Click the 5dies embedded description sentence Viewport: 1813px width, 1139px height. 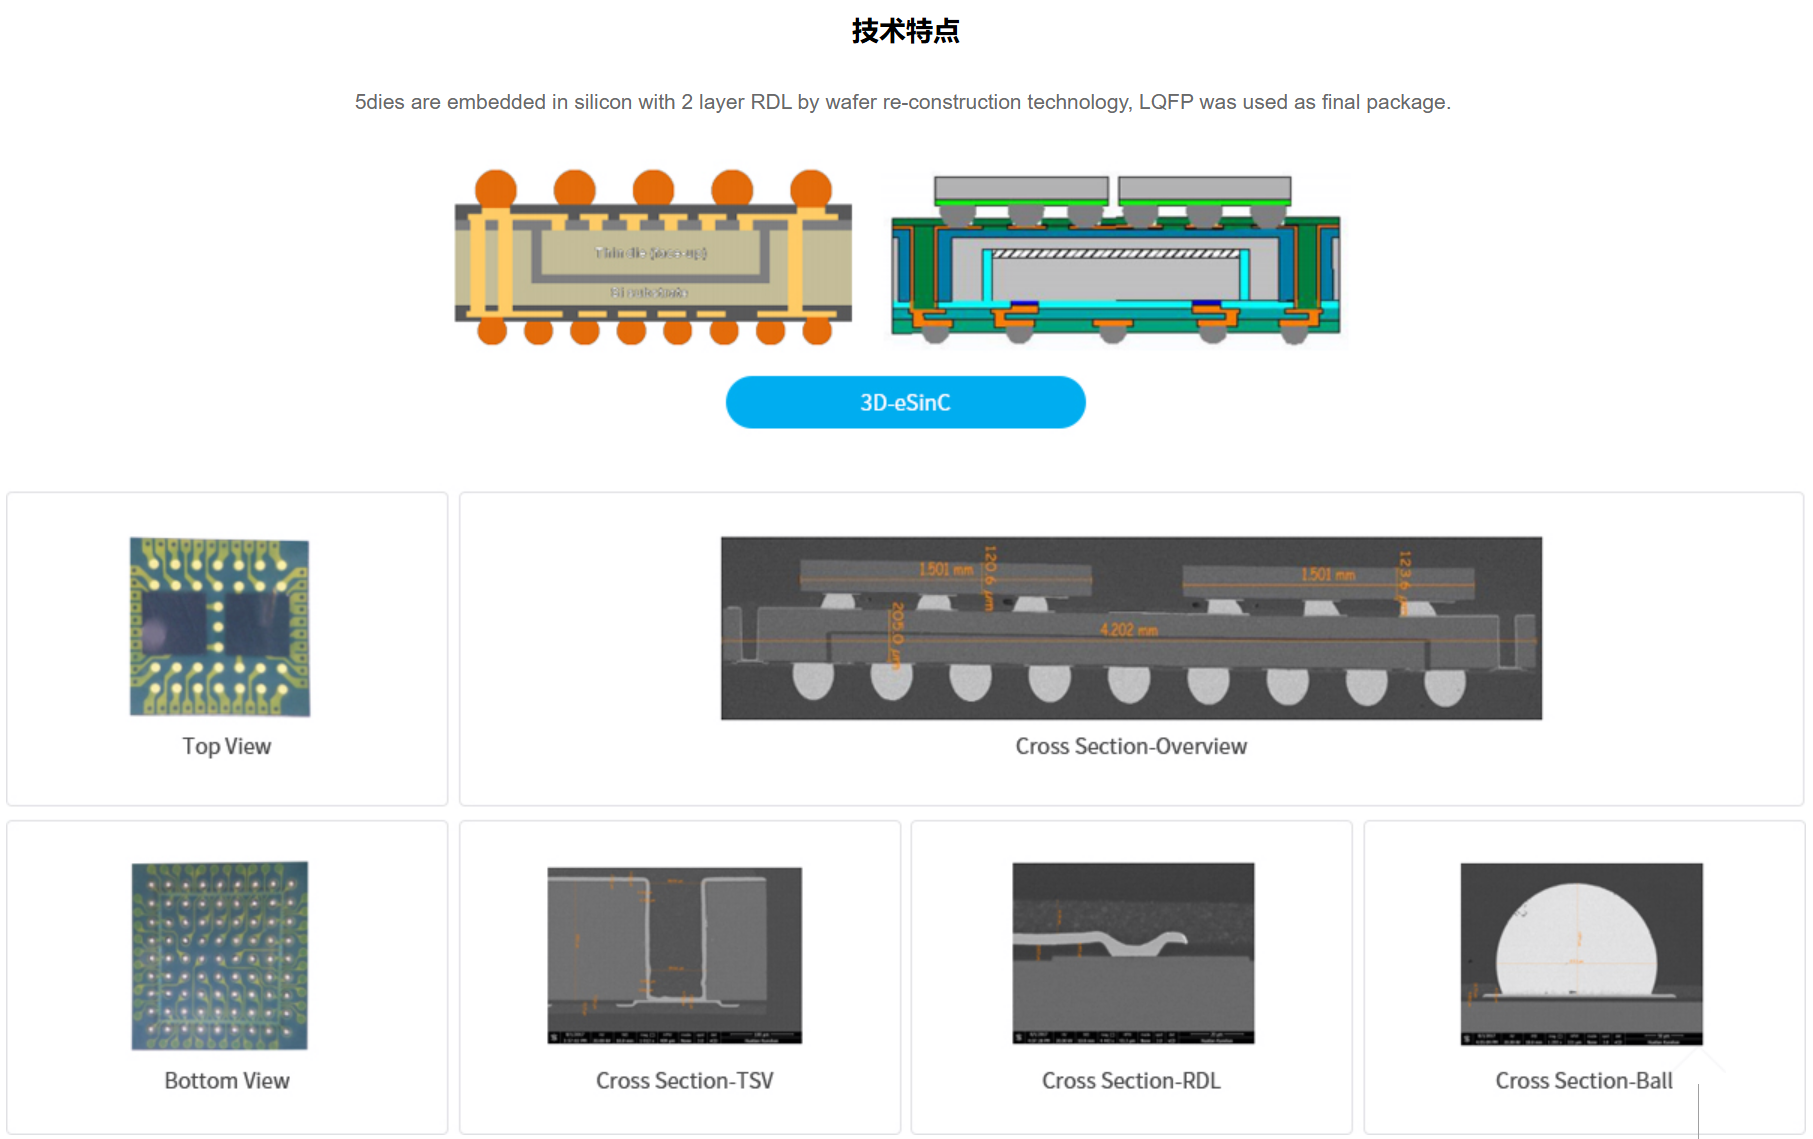click(902, 102)
